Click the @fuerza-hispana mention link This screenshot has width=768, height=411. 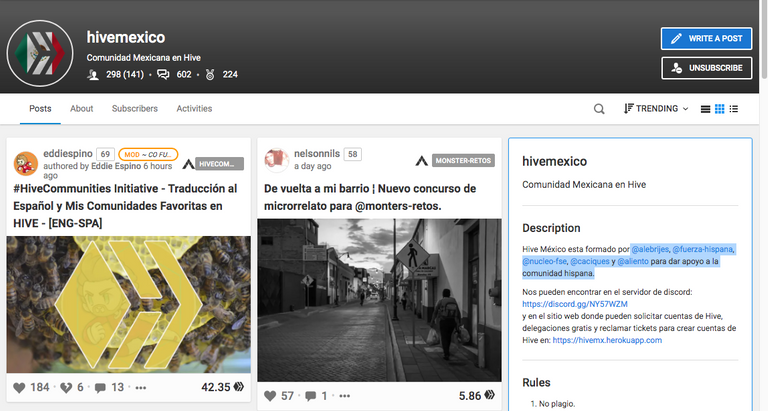click(702, 249)
